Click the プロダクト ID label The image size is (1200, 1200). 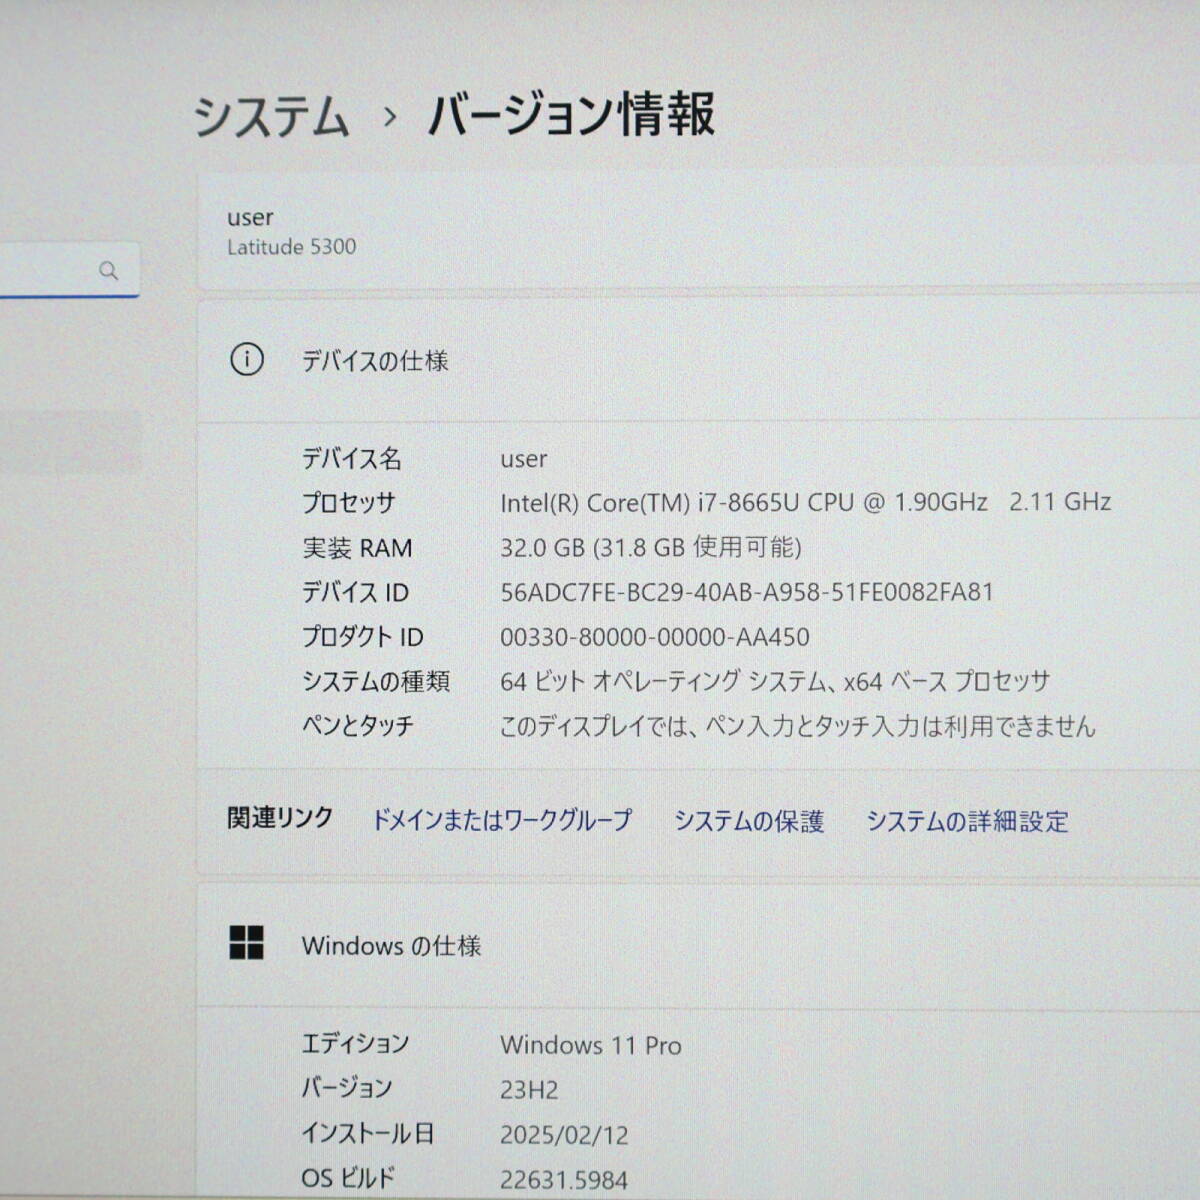[x=363, y=637]
